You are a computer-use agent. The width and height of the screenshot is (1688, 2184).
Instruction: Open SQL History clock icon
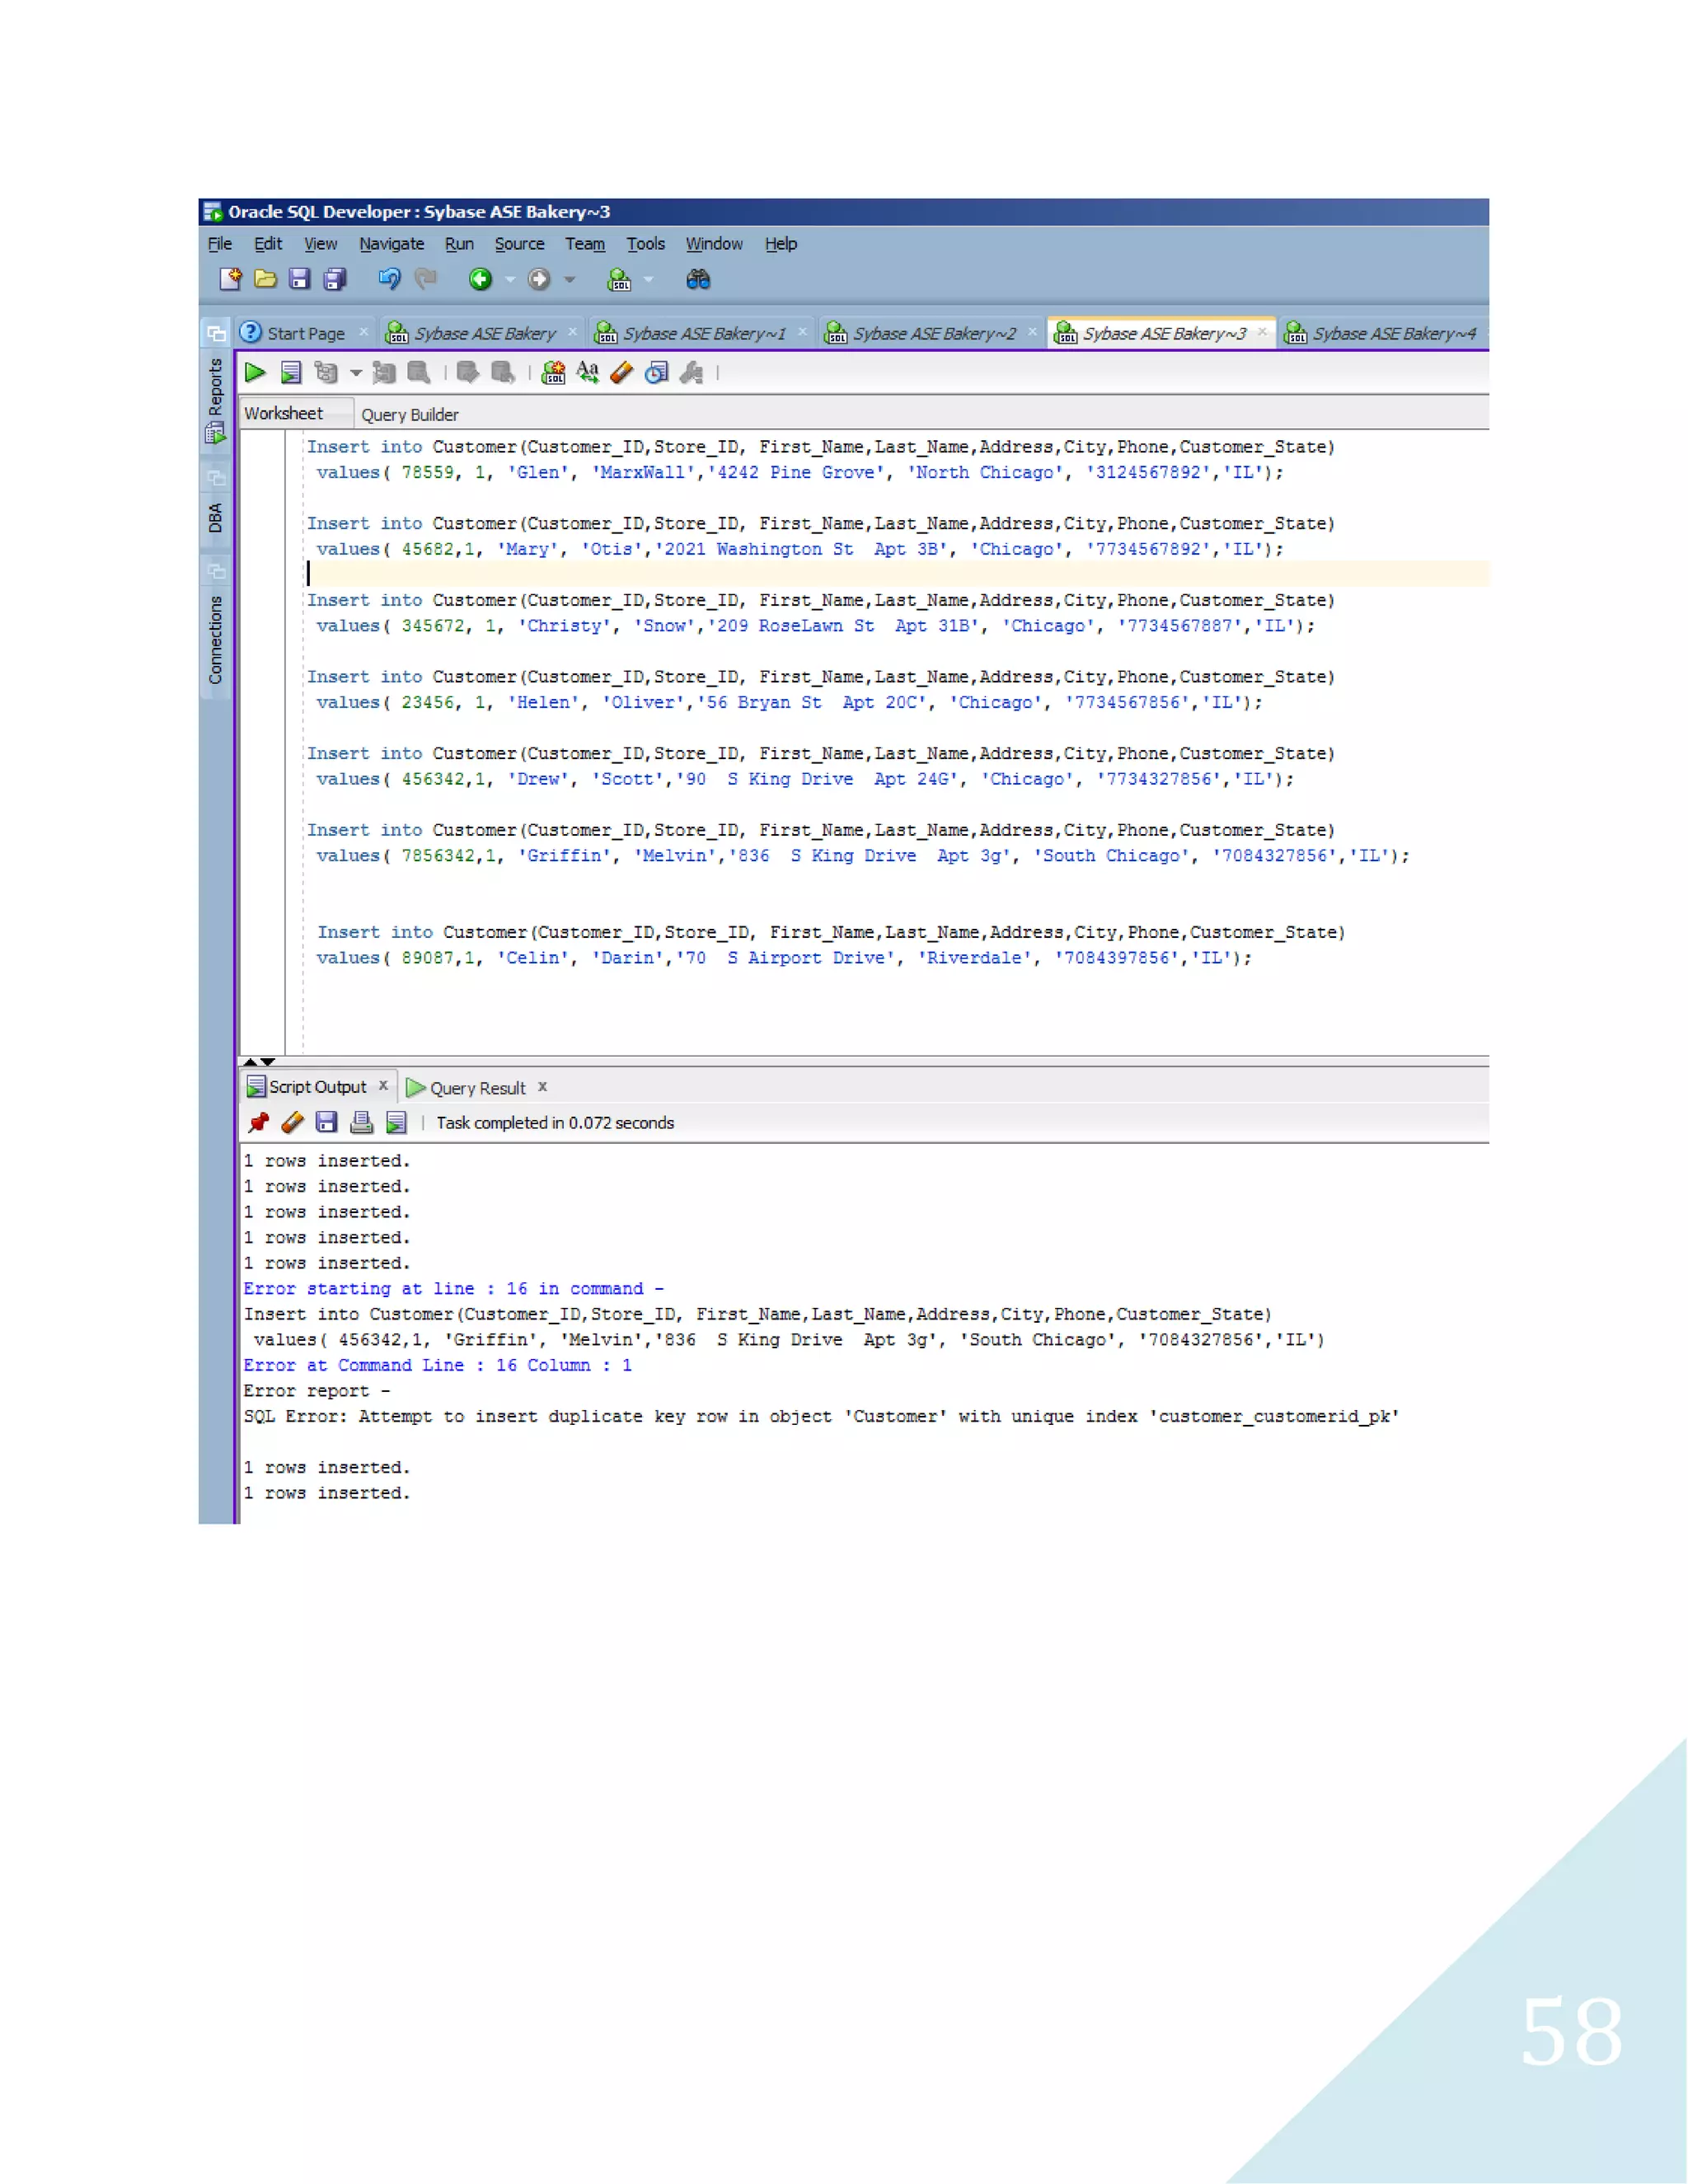pyautogui.click(x=656, y=373)
